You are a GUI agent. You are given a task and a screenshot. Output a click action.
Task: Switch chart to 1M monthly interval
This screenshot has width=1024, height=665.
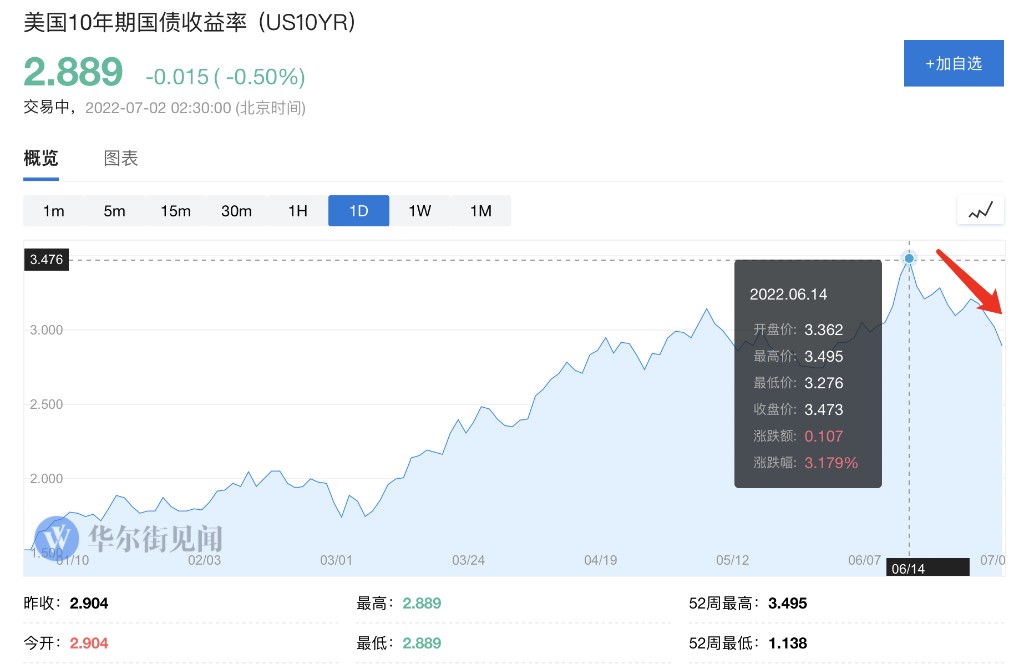click(481, 211)
